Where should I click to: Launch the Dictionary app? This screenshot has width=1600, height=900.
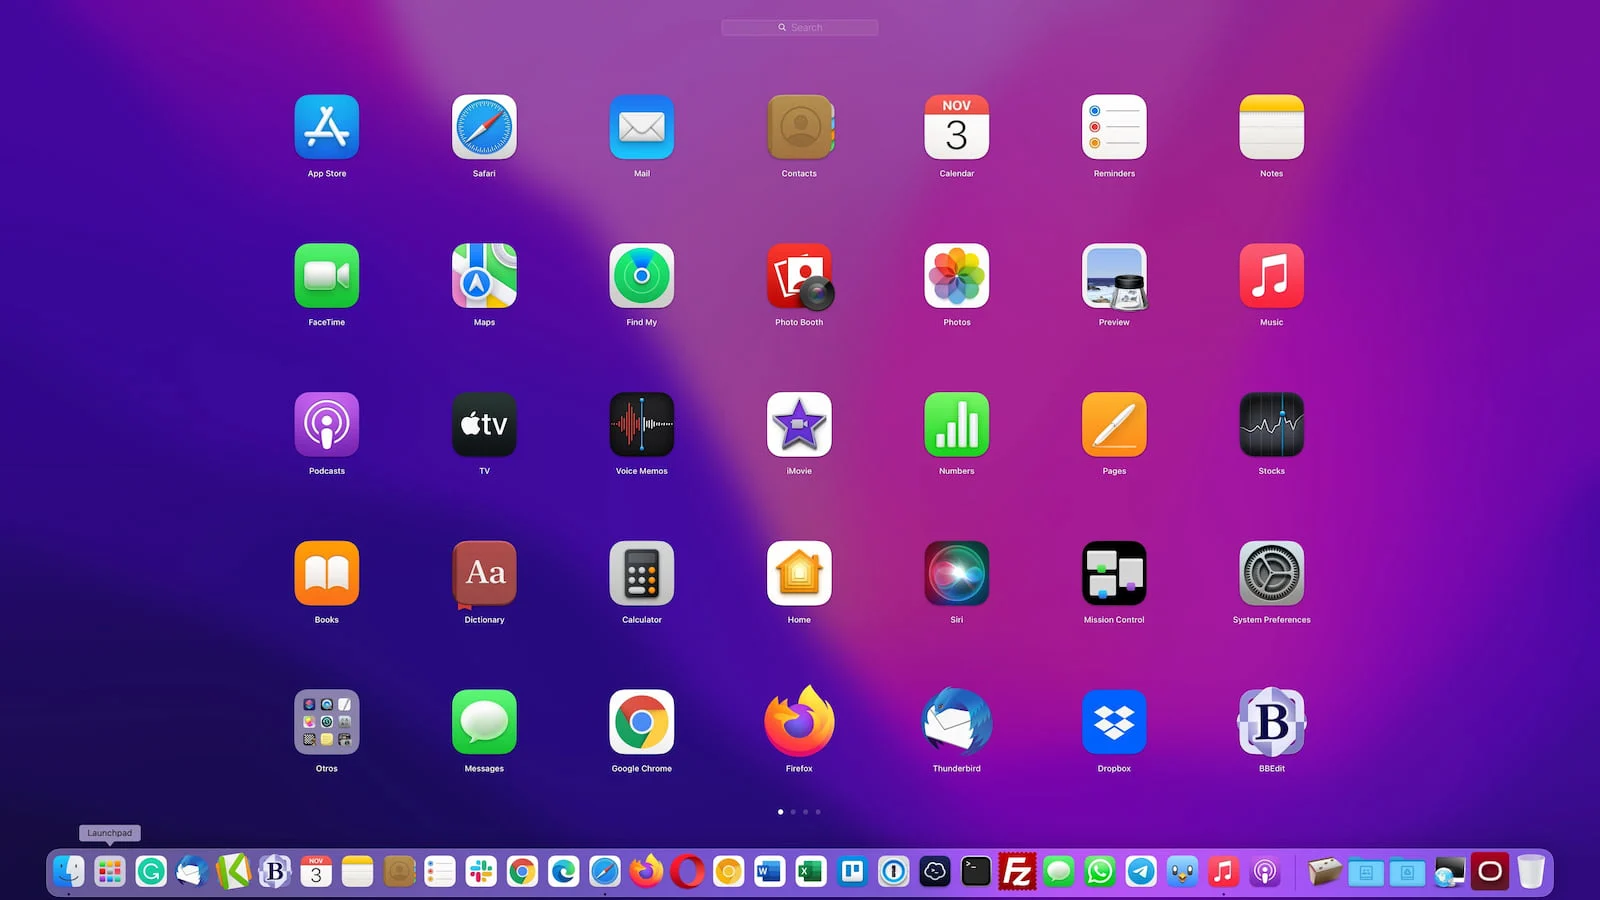(484, 574)
